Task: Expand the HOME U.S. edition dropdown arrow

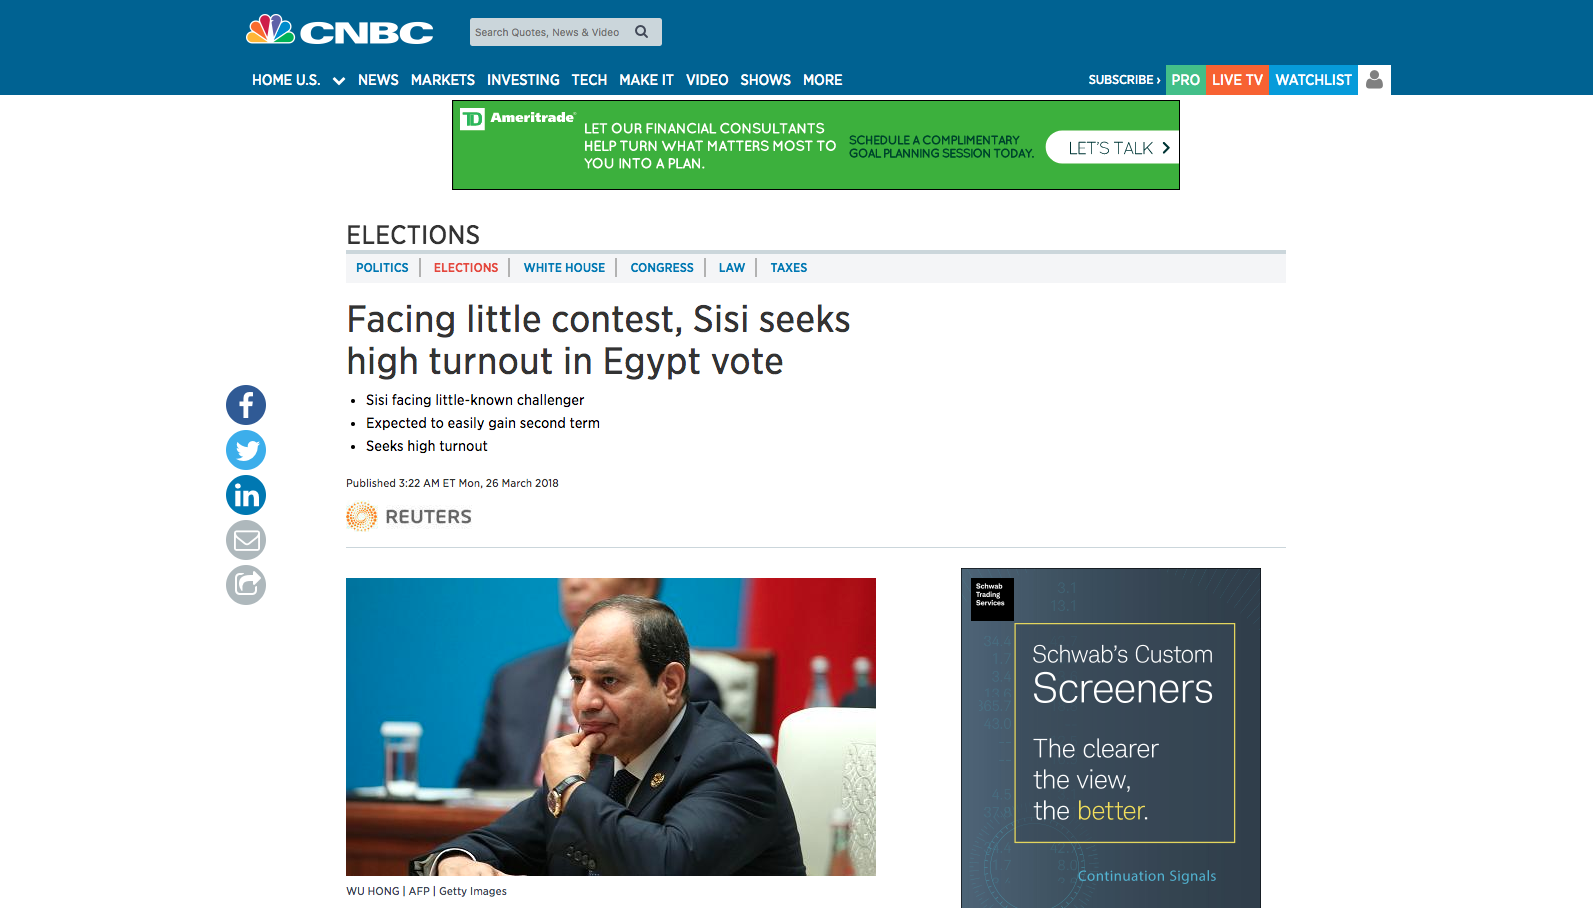Action: (x=339, y=81)
